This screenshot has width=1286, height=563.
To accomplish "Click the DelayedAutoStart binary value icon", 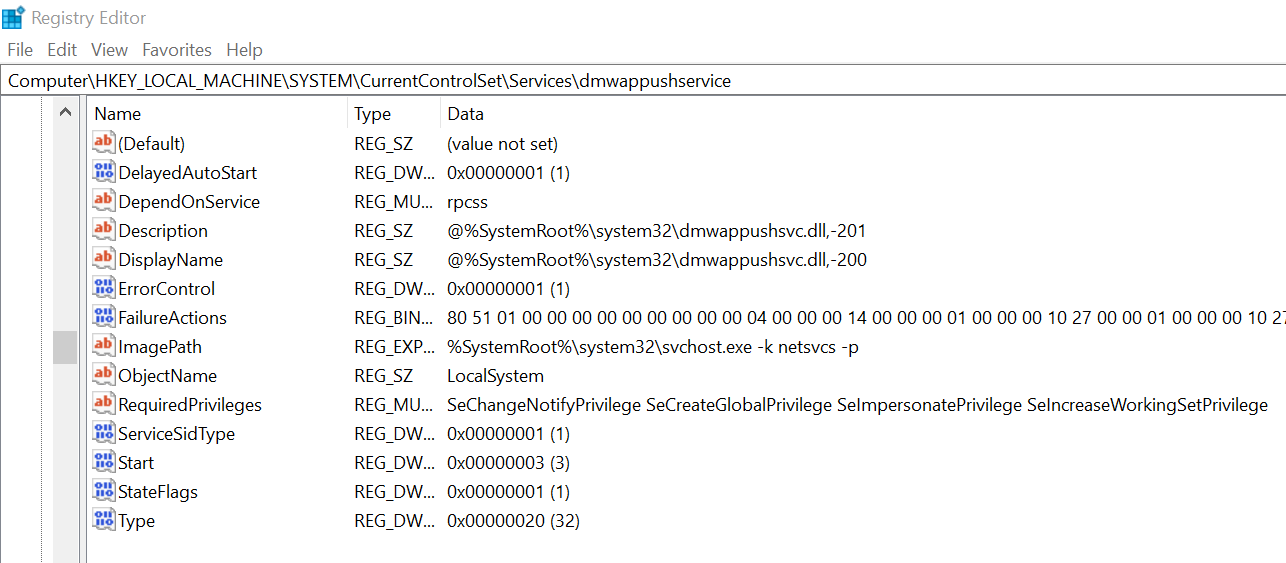I will click(104, 172).
